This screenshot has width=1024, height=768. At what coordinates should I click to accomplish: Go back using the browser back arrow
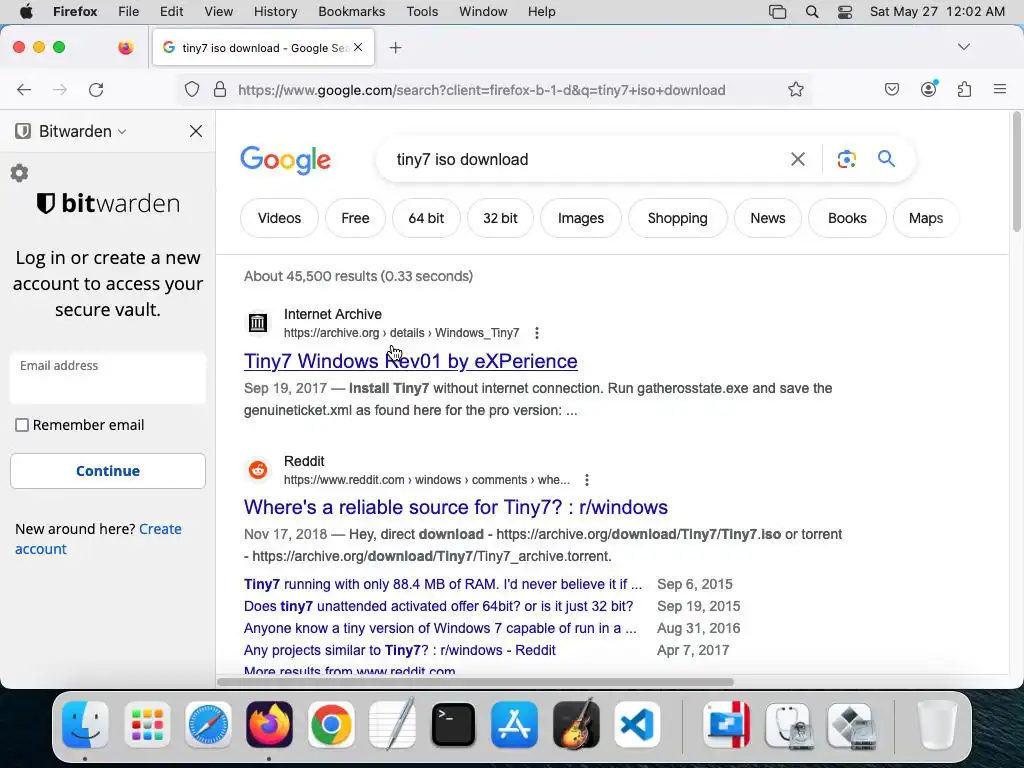pyautogui.click(x=24, y=89)
